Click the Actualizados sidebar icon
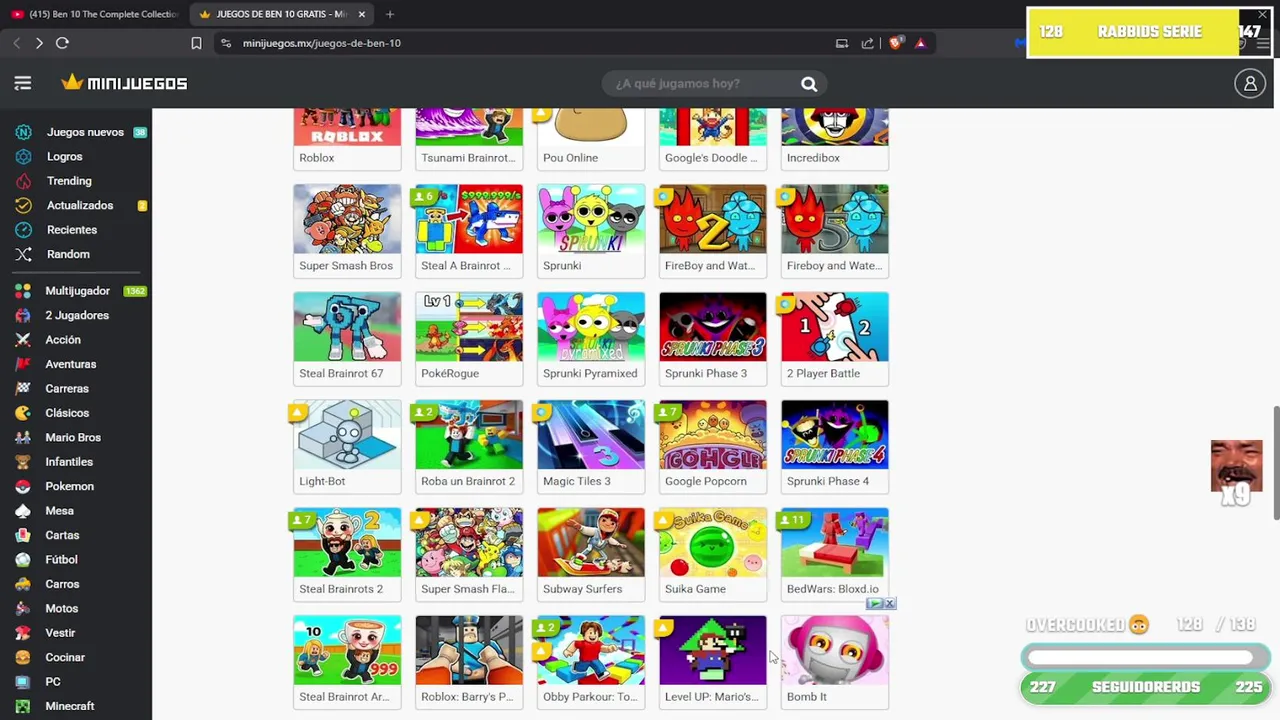The image size is (1280, 720). [23, 205]
